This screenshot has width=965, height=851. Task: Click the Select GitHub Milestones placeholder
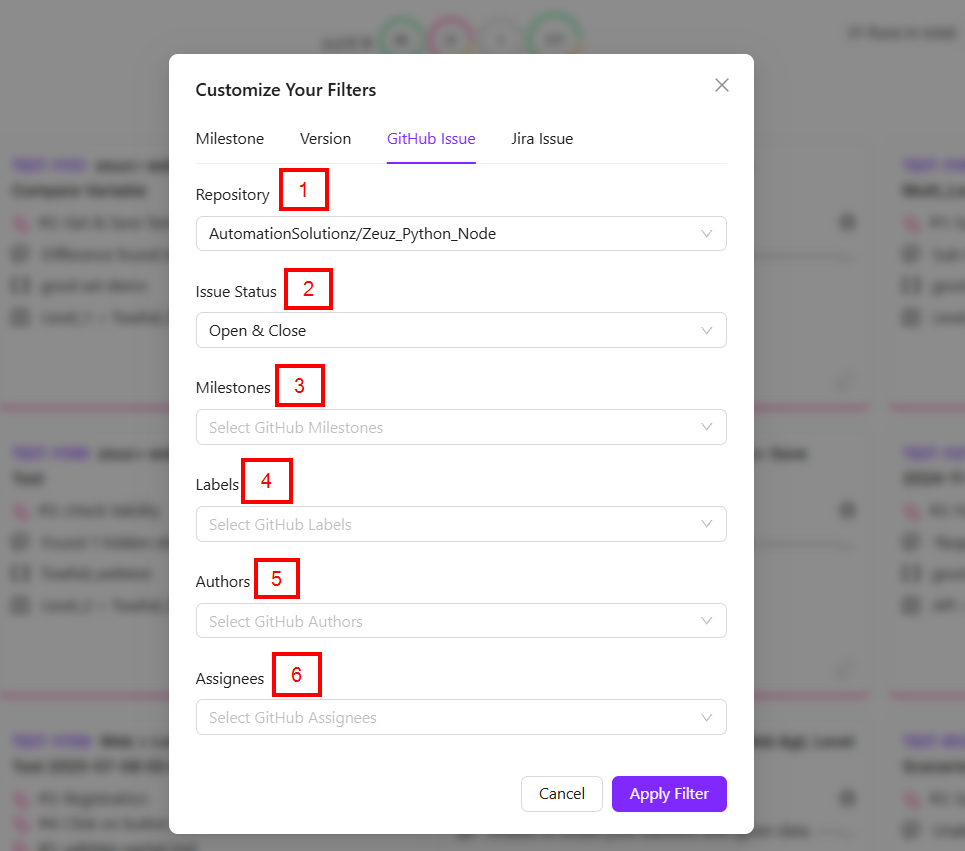pos(296,428)
